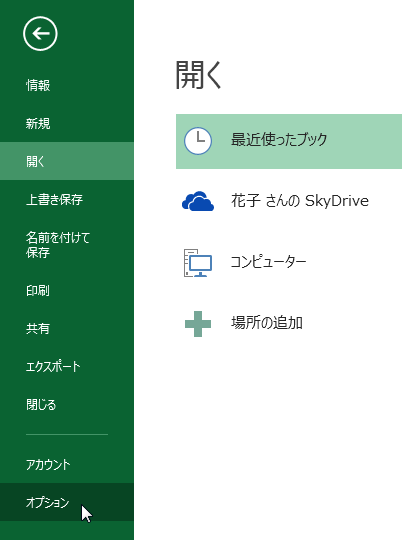Click the clock icon for recent workbooks
This screenshot has height=540, width=402.
click(x=198, y=141)
